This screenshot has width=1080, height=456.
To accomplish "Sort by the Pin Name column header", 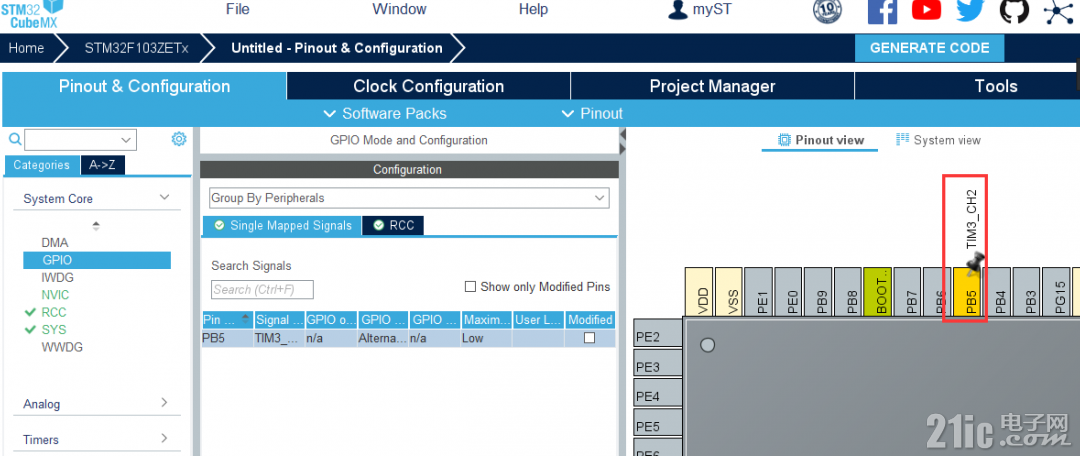I will click(227, 320).
